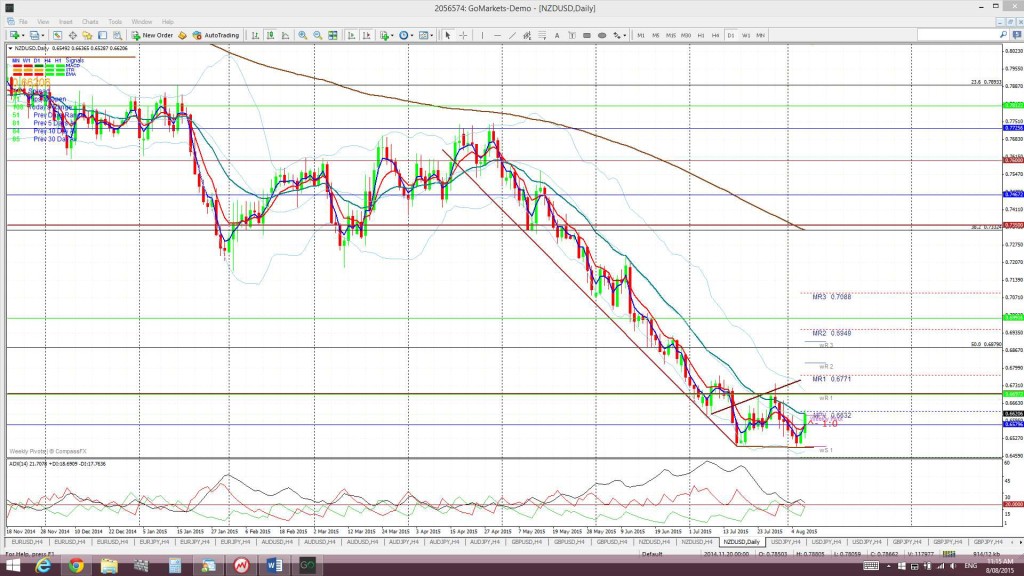Choose the Trendline drawing tool
Image resolution: width=1024 pixels, height=576 pixels.
pos(512,35)
